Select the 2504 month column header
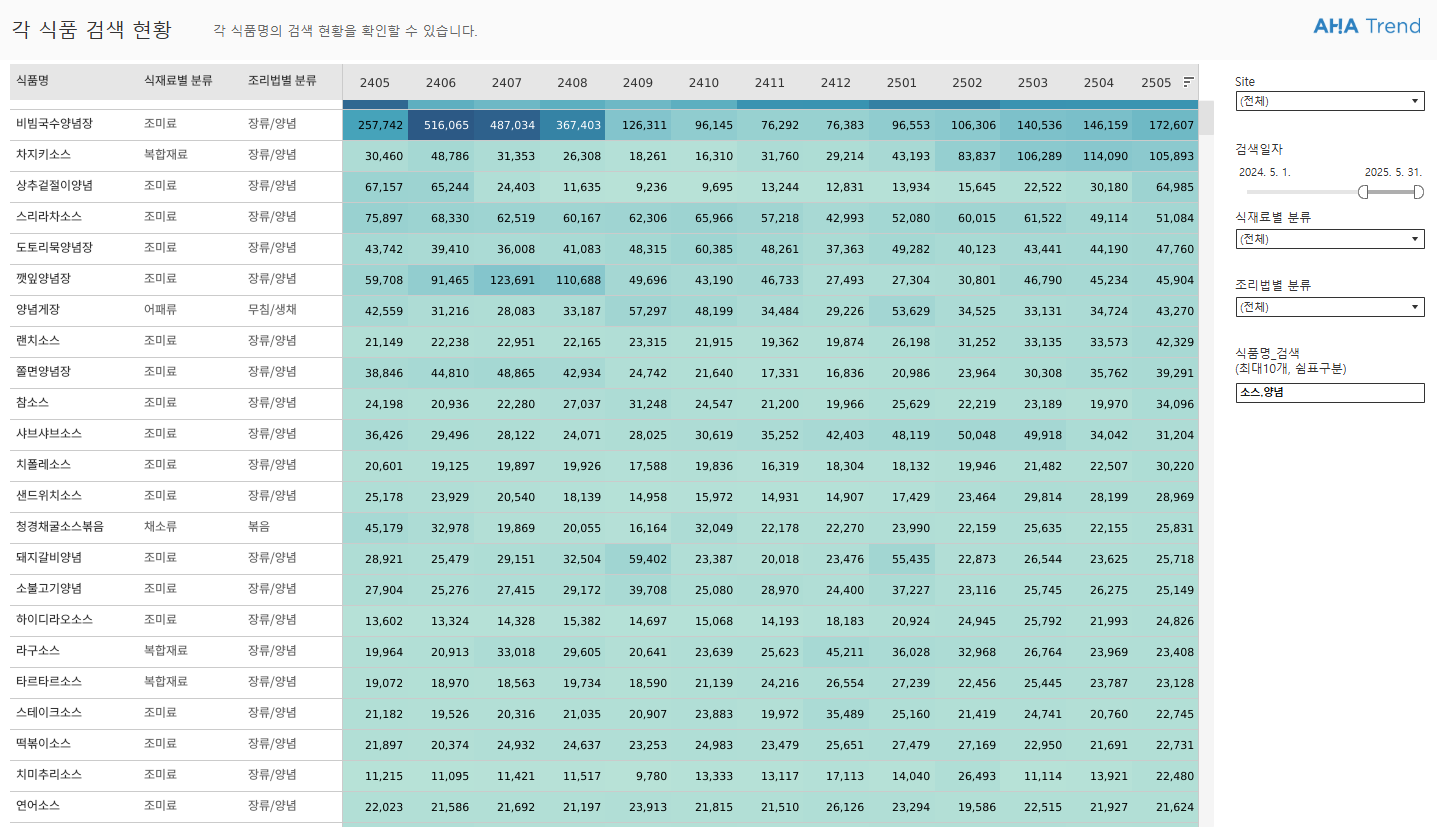 (1099, 83)
